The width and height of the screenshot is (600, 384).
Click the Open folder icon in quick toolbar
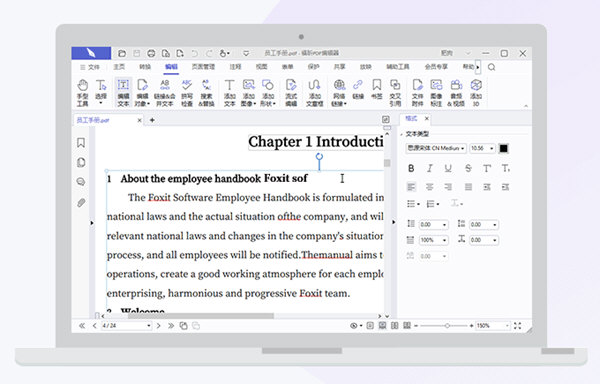tap(122, 53)
